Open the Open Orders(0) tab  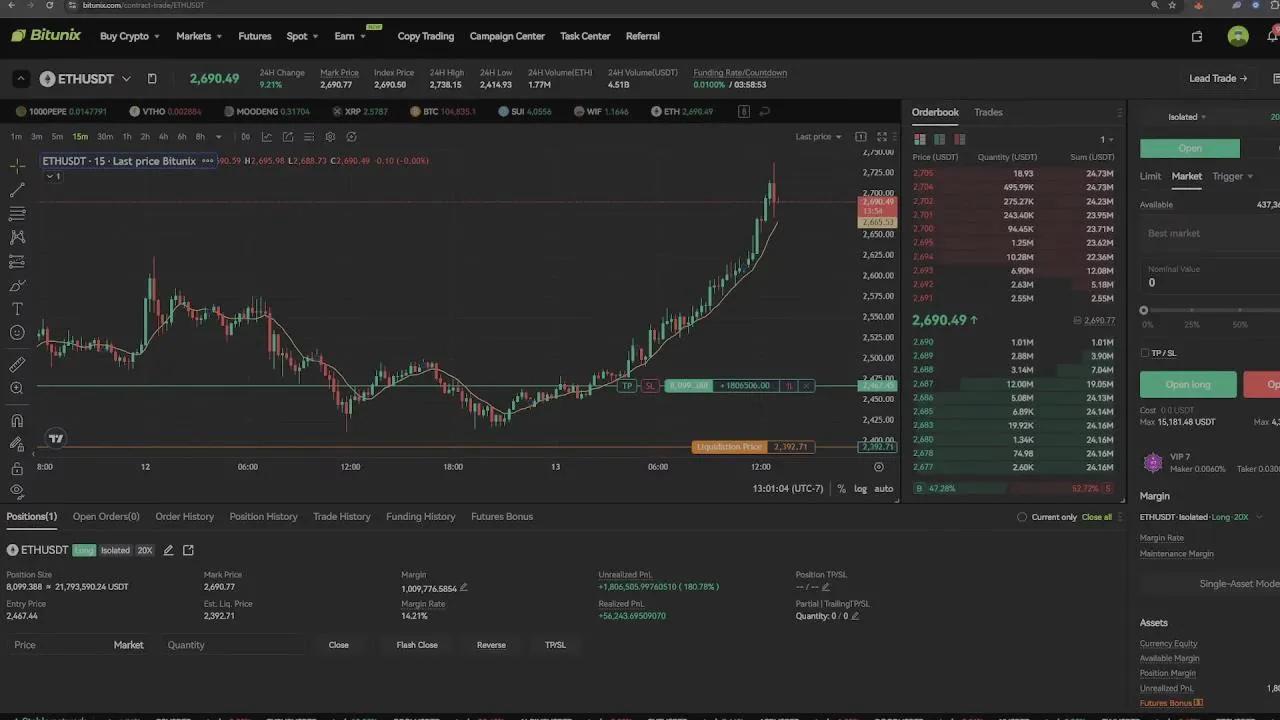pyautogui.click(x=106, y=517)
